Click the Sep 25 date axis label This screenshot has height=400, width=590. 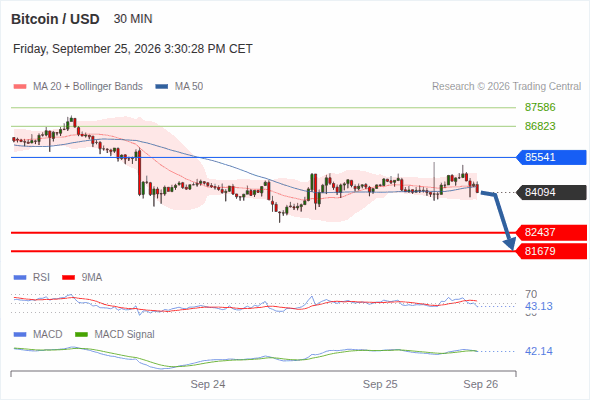tap(380, 384)
